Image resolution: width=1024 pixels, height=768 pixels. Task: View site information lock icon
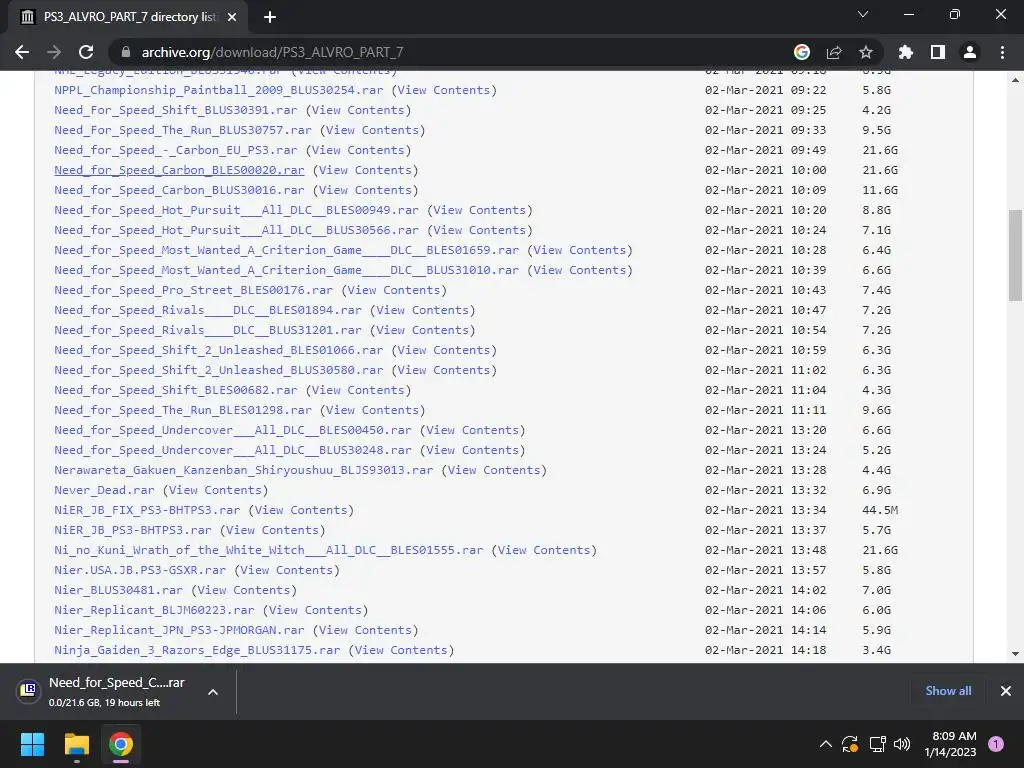126,52
